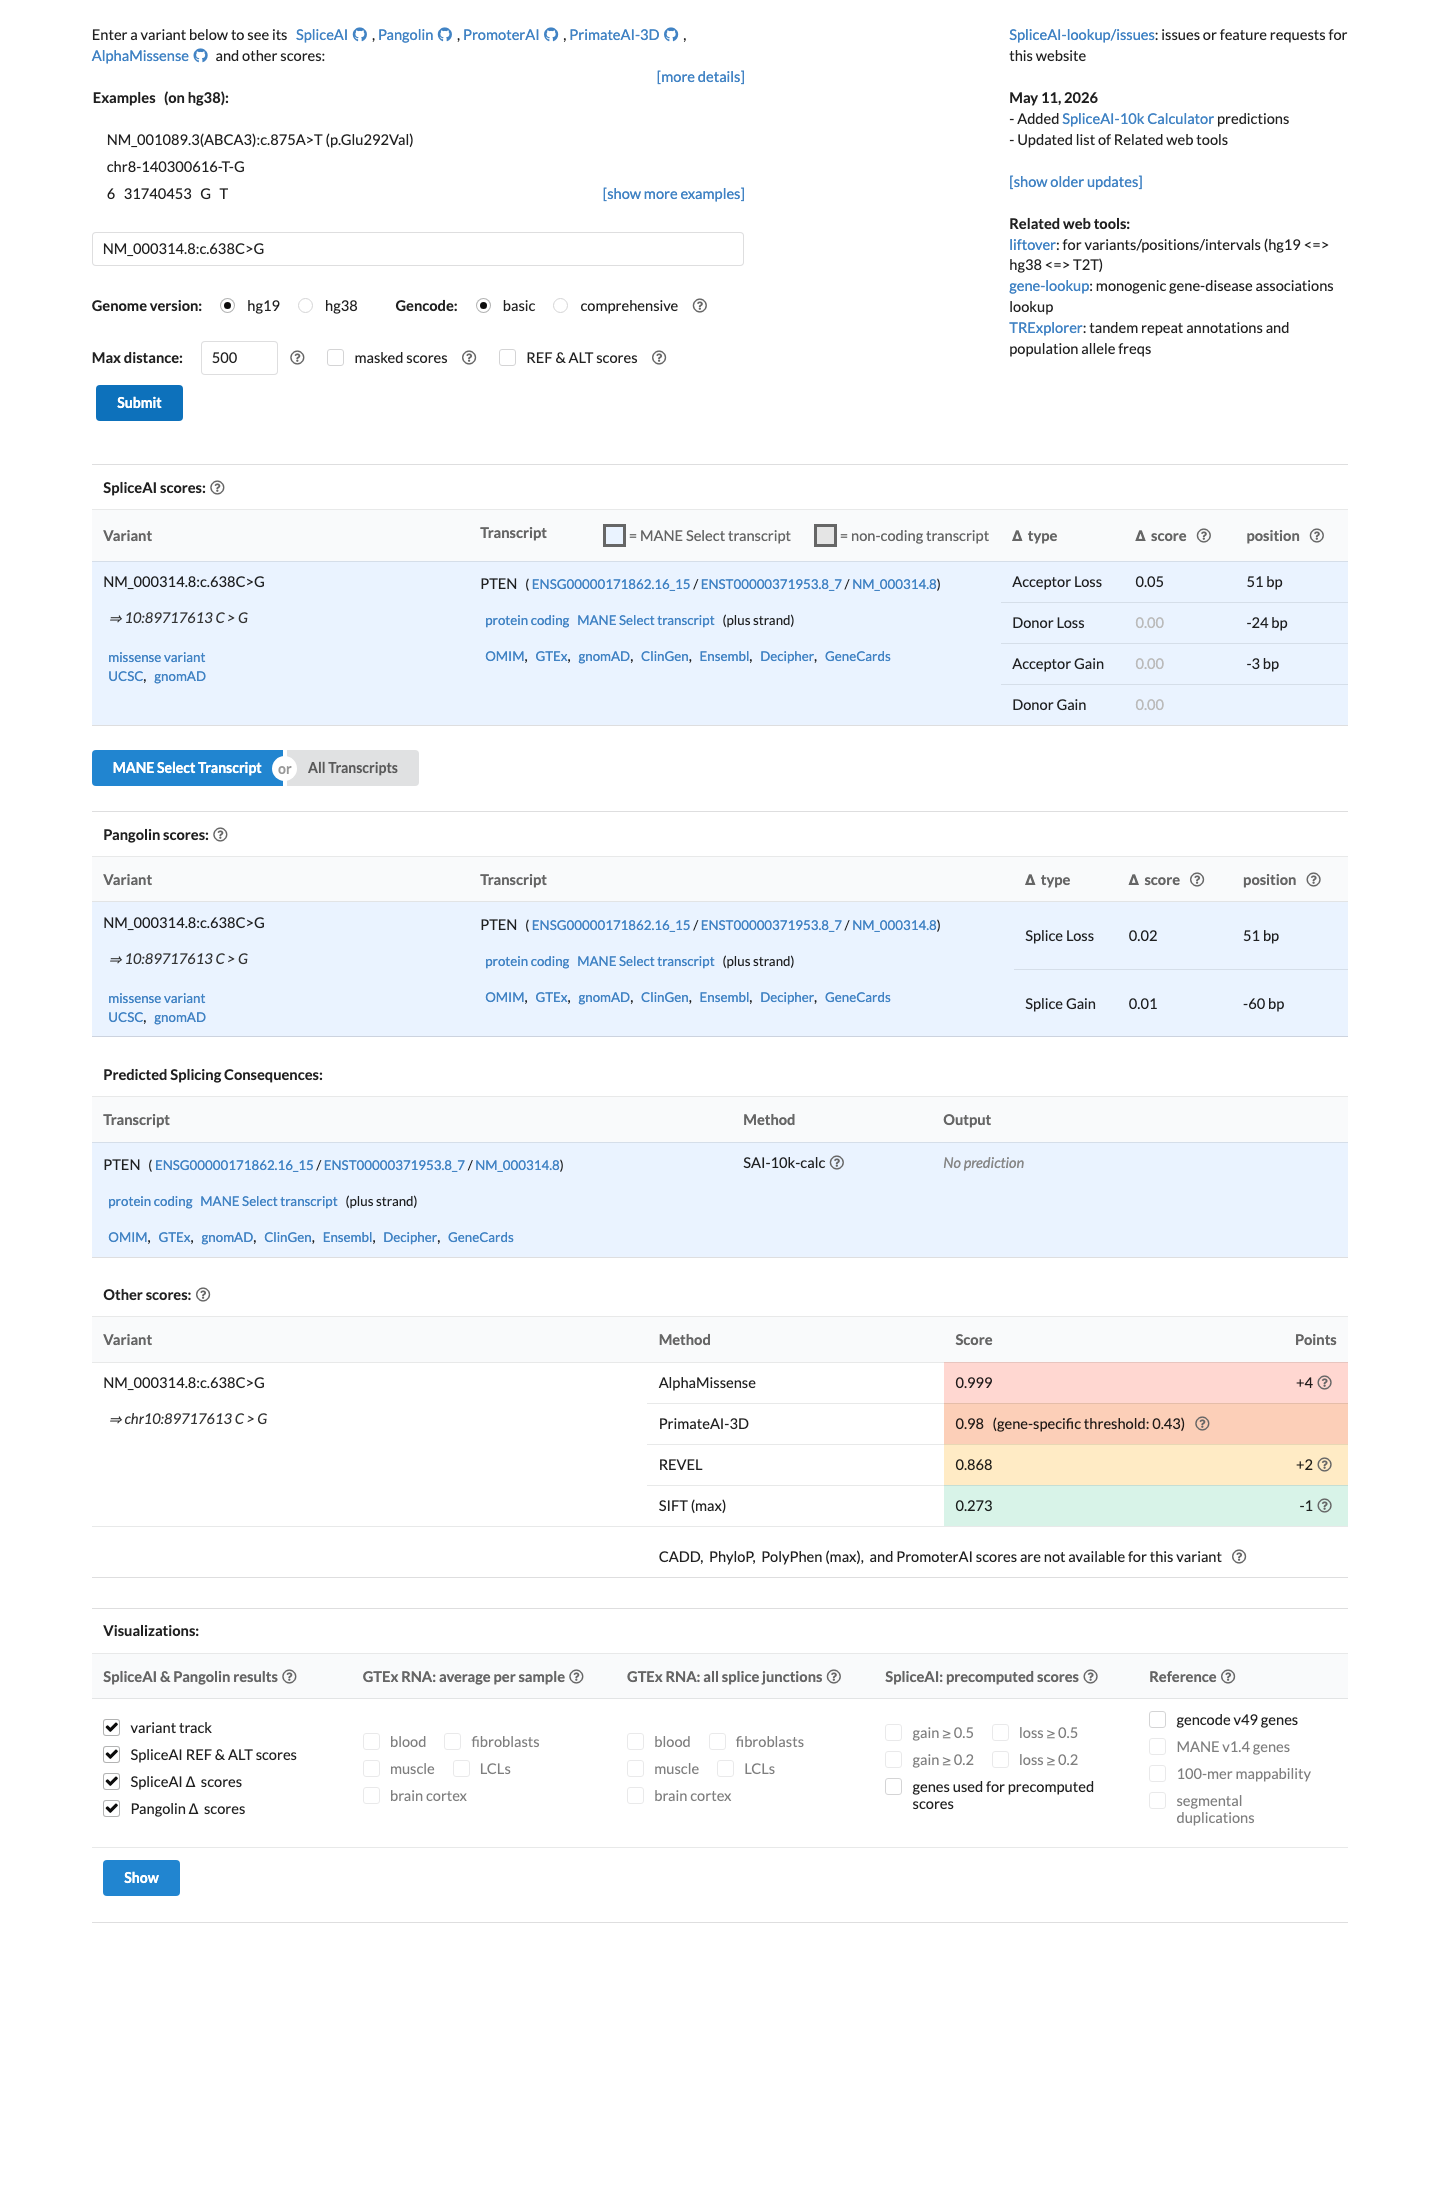The width and height of the screenshot is (1454, 2200).
Task: Check genes used for precomputed scores
Action: (894, 1787)
